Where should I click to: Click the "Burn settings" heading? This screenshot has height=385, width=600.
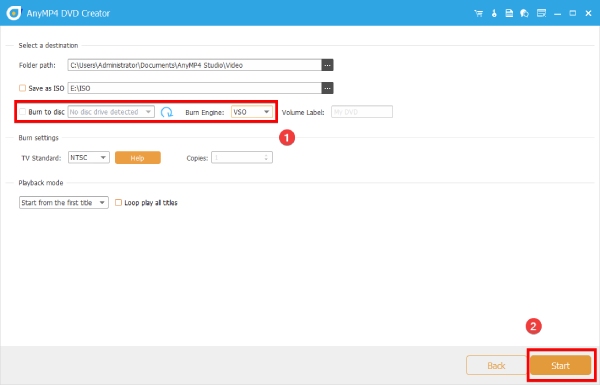[x=39, y=138]
